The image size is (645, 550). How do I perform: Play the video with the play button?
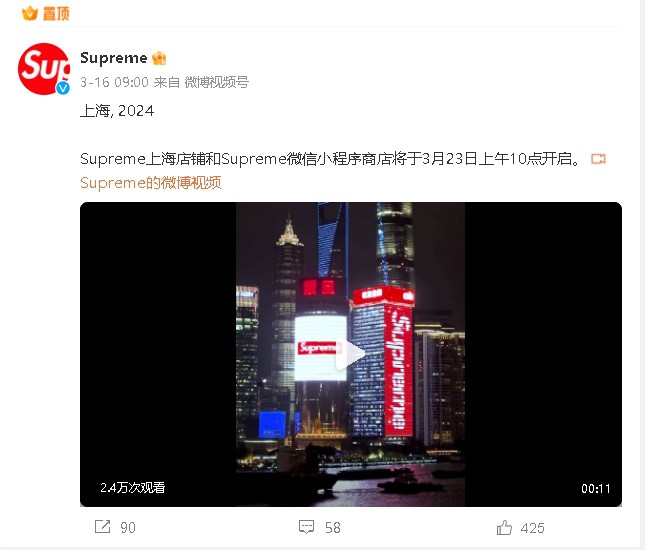350,354
